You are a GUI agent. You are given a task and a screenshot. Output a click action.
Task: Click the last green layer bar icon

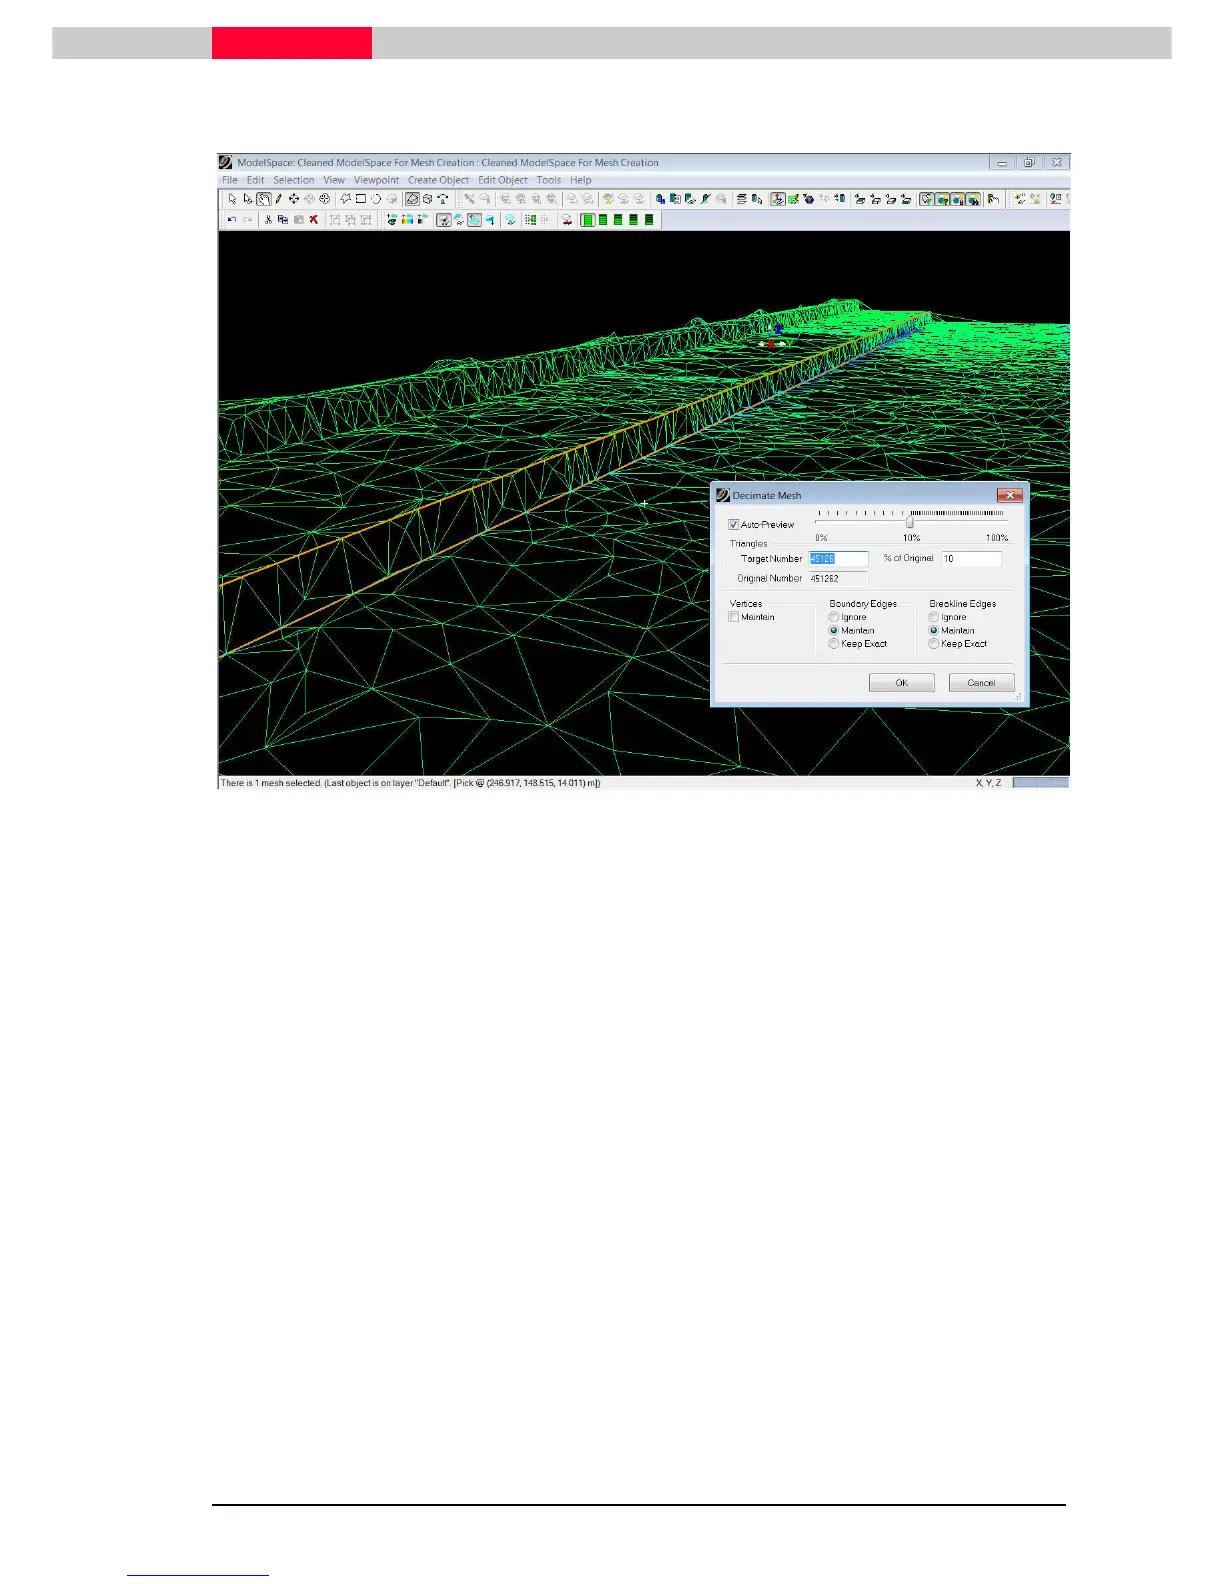(x=649, y=220)
